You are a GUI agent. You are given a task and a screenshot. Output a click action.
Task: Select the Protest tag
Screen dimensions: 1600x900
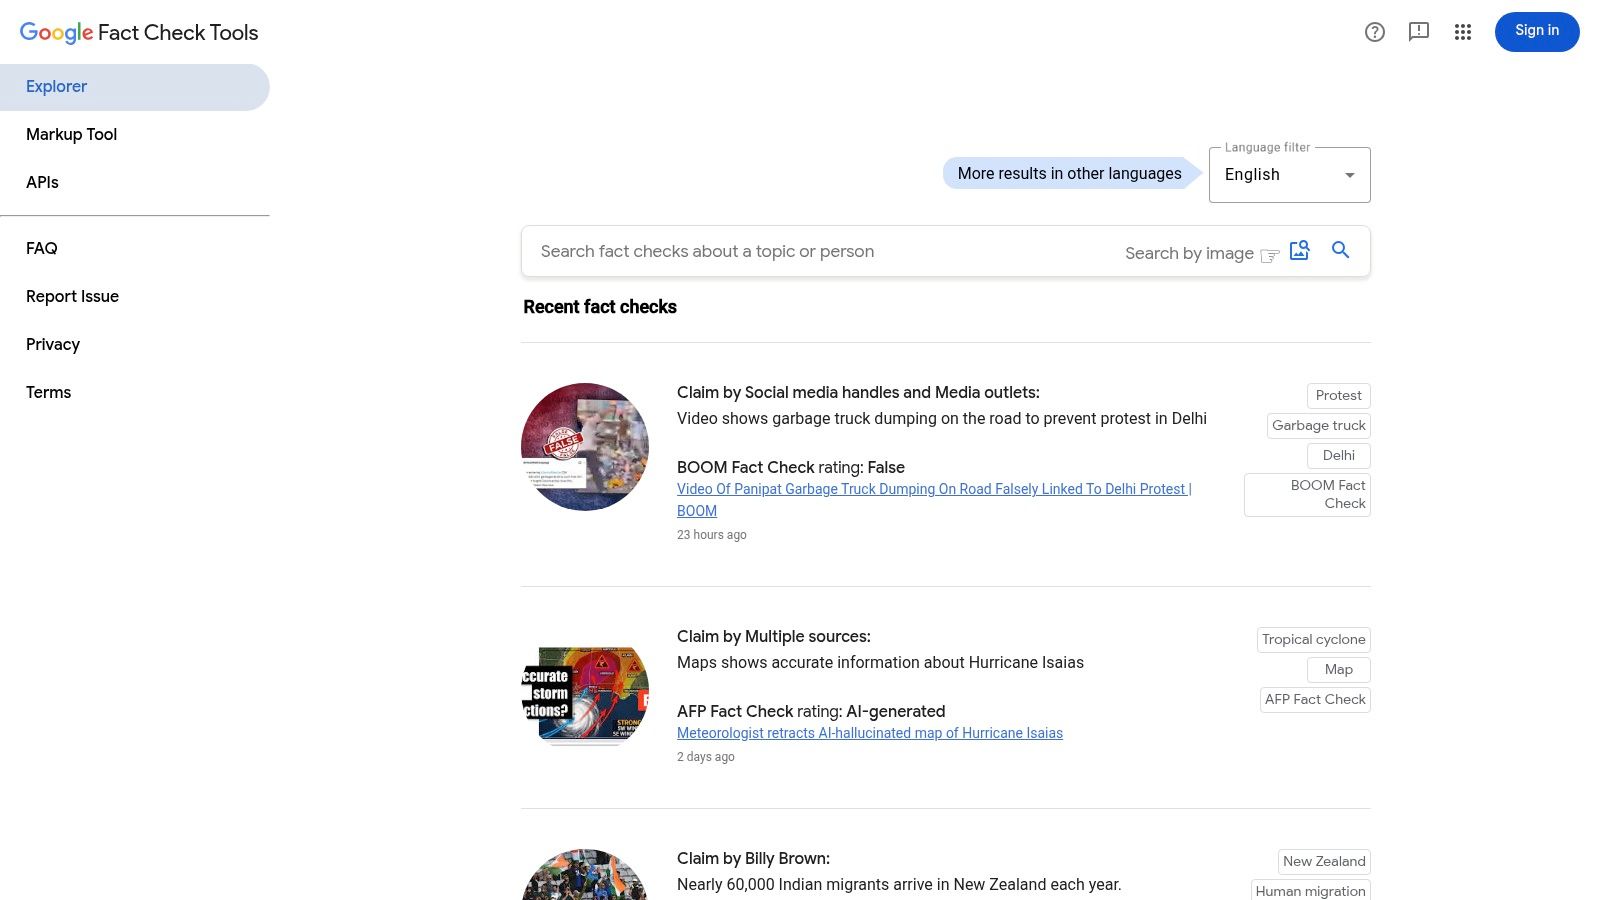coord(1338,395)
